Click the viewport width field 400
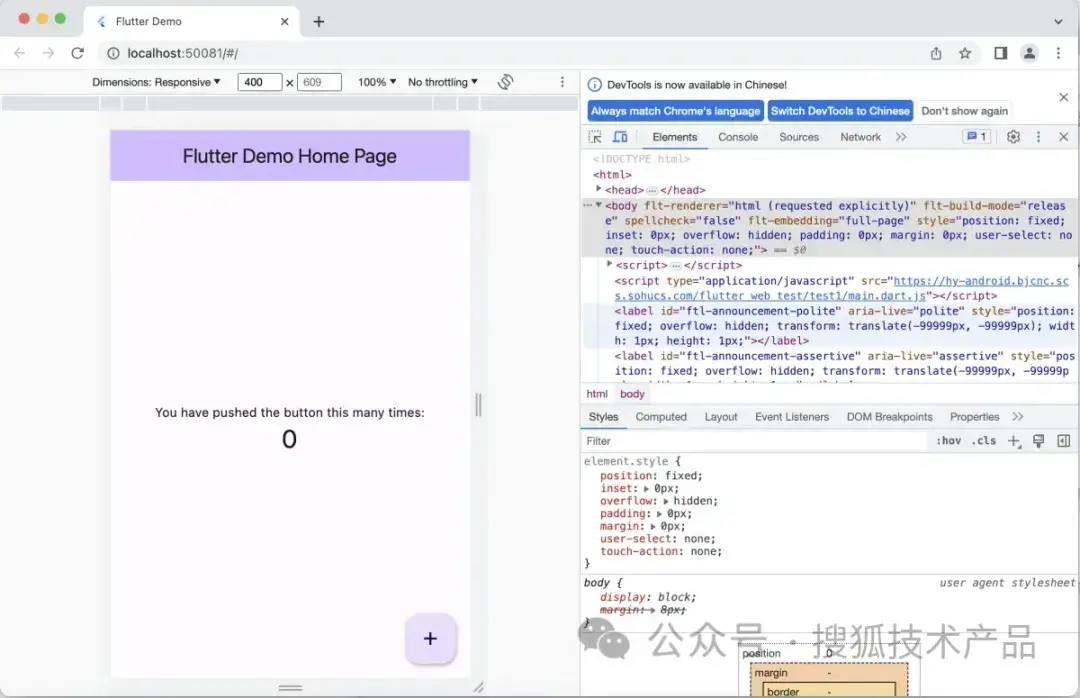The image size is (1080, 698). coord(260,82)
